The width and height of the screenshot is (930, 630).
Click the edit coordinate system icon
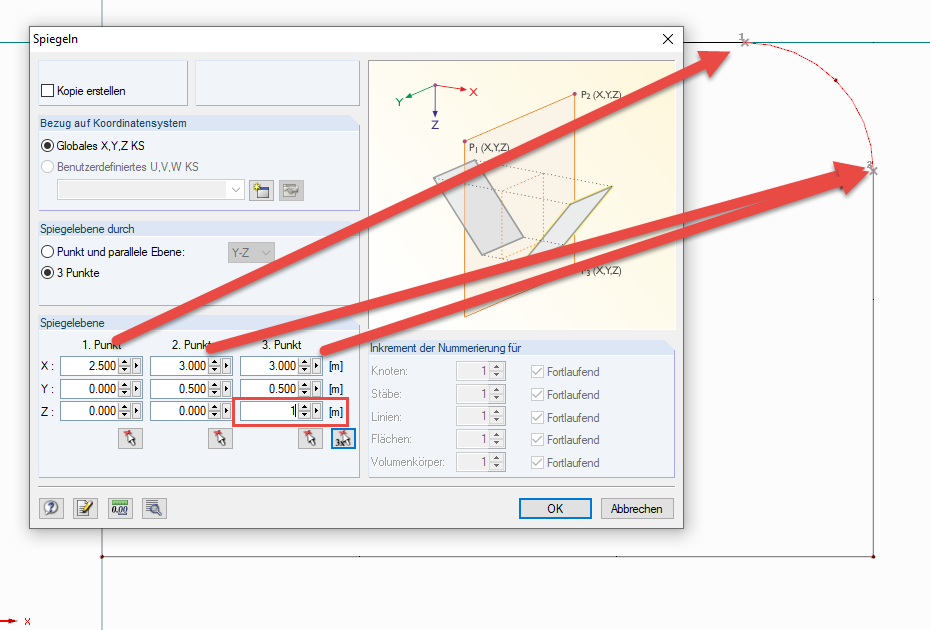click(x=291, y=190)
